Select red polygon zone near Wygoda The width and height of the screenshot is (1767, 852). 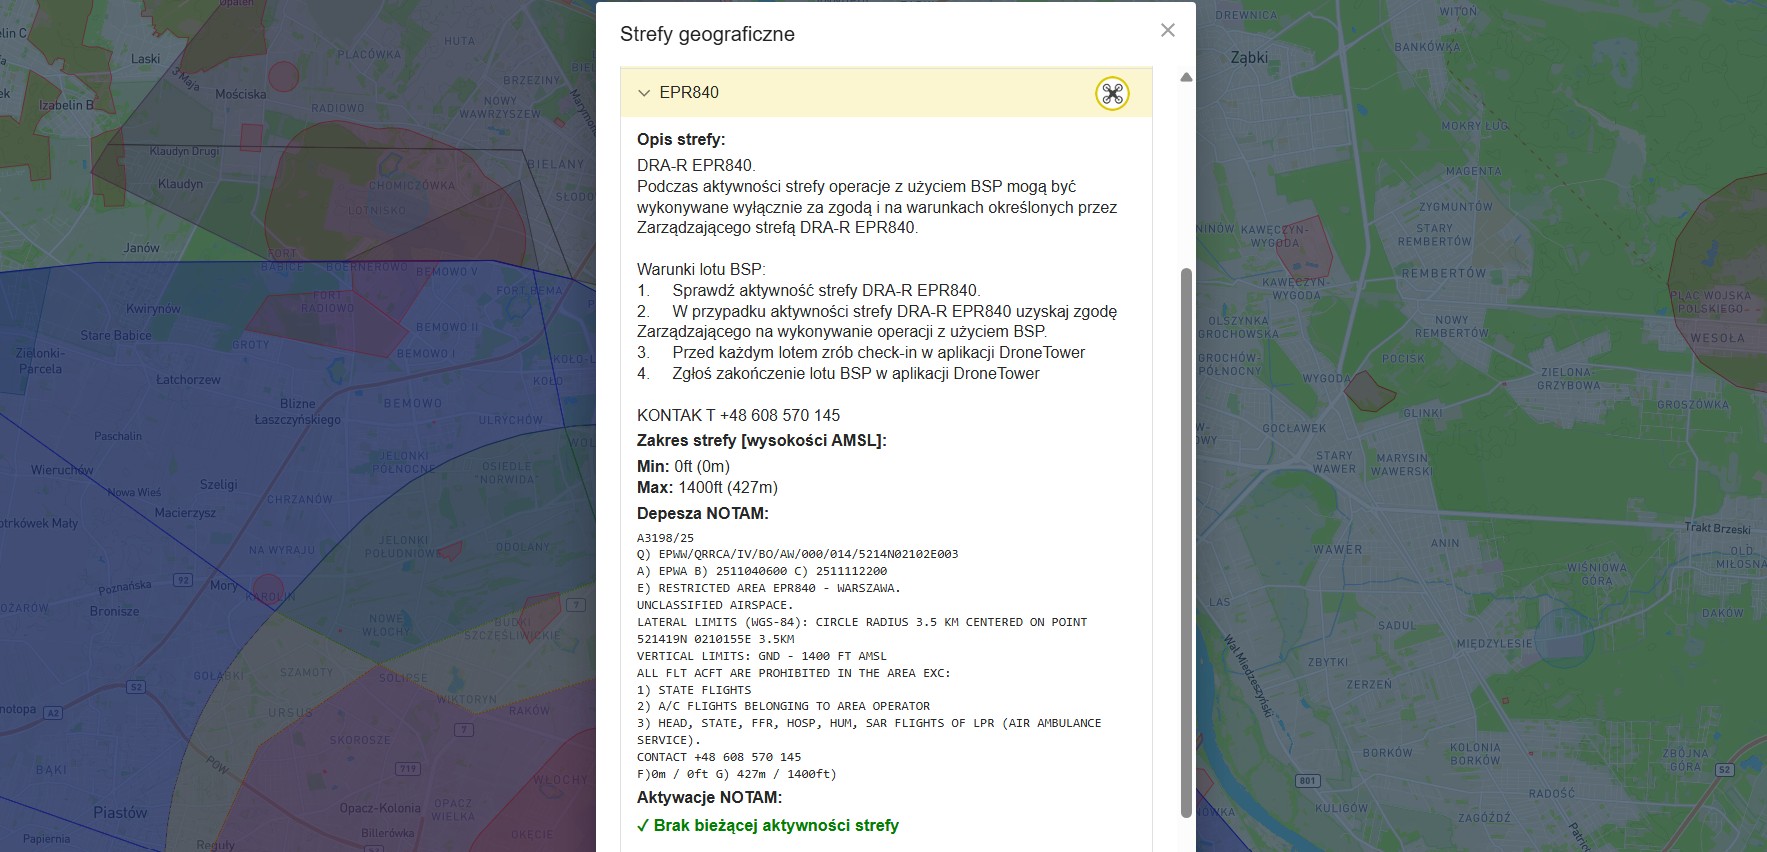pos(1369,391)
